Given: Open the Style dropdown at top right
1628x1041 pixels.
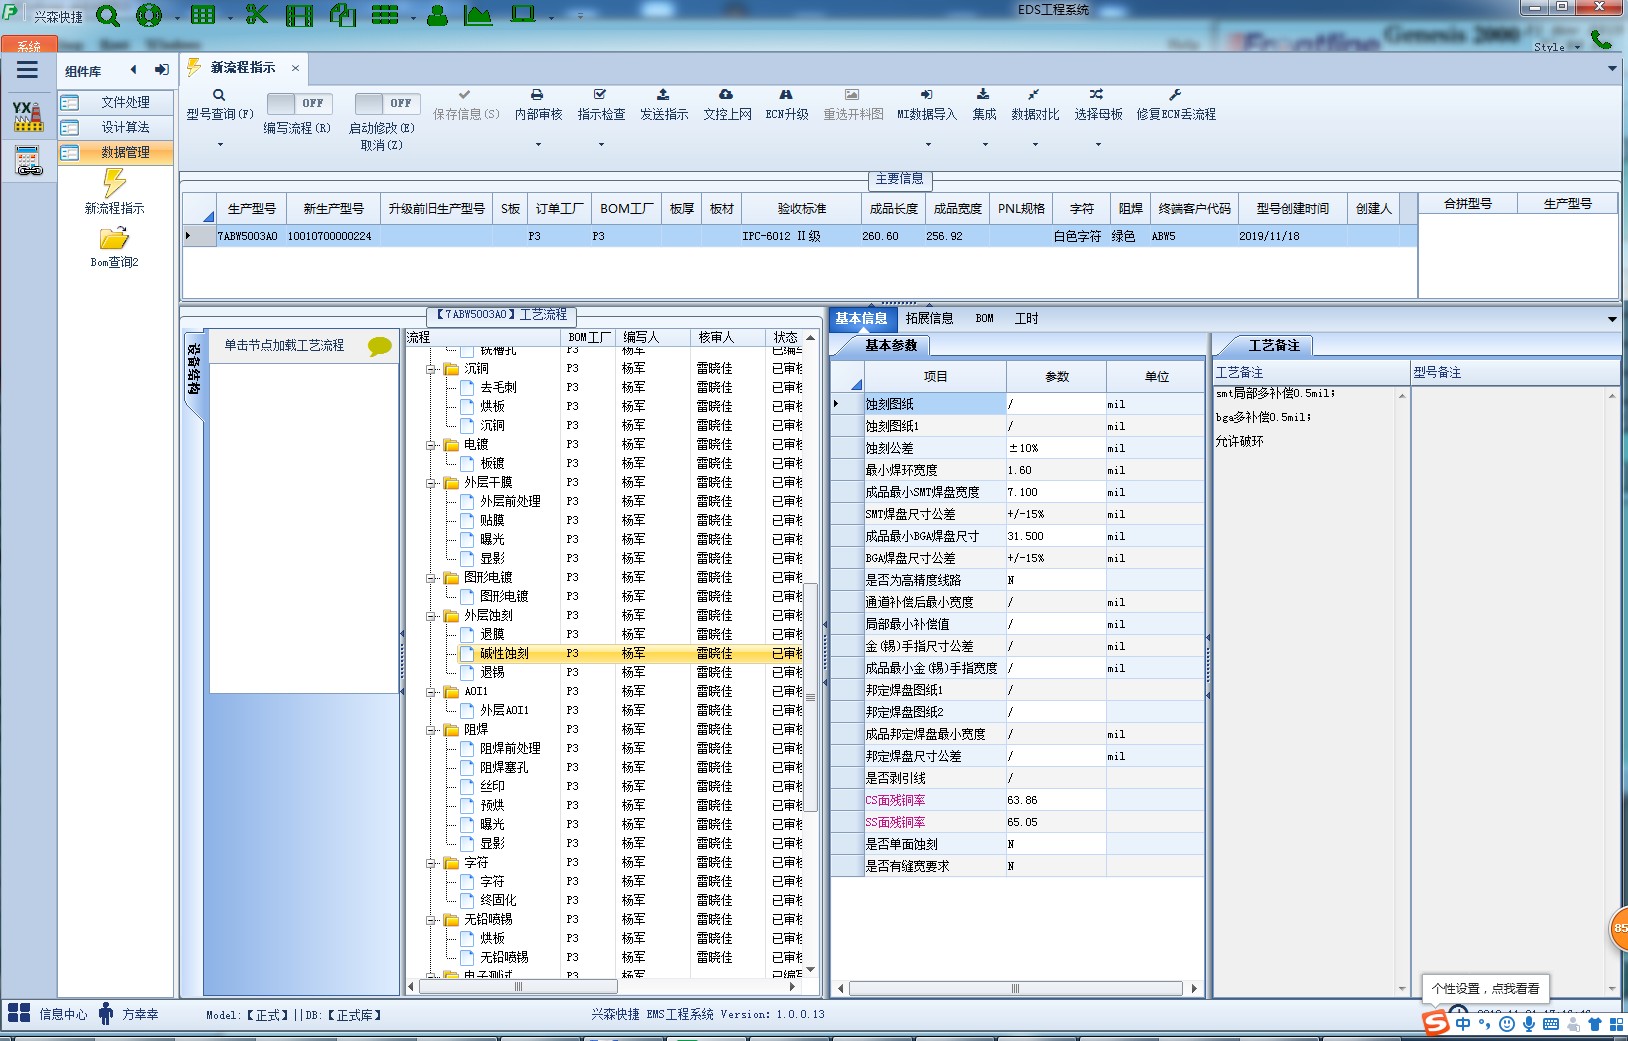Looking at the screenshot, I should point(1558,47).
